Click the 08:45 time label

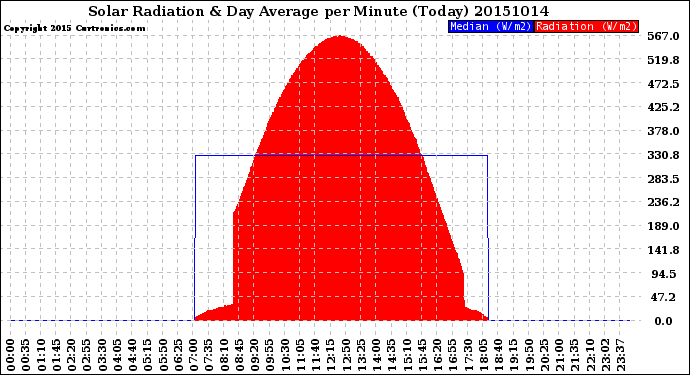(239, 355)
